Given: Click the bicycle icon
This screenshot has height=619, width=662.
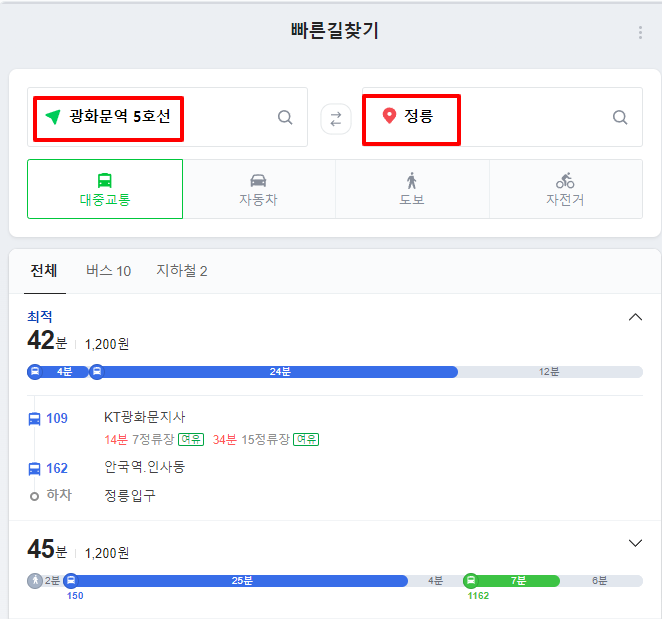Looking at the screenshot, I should [x=565, y=180].
